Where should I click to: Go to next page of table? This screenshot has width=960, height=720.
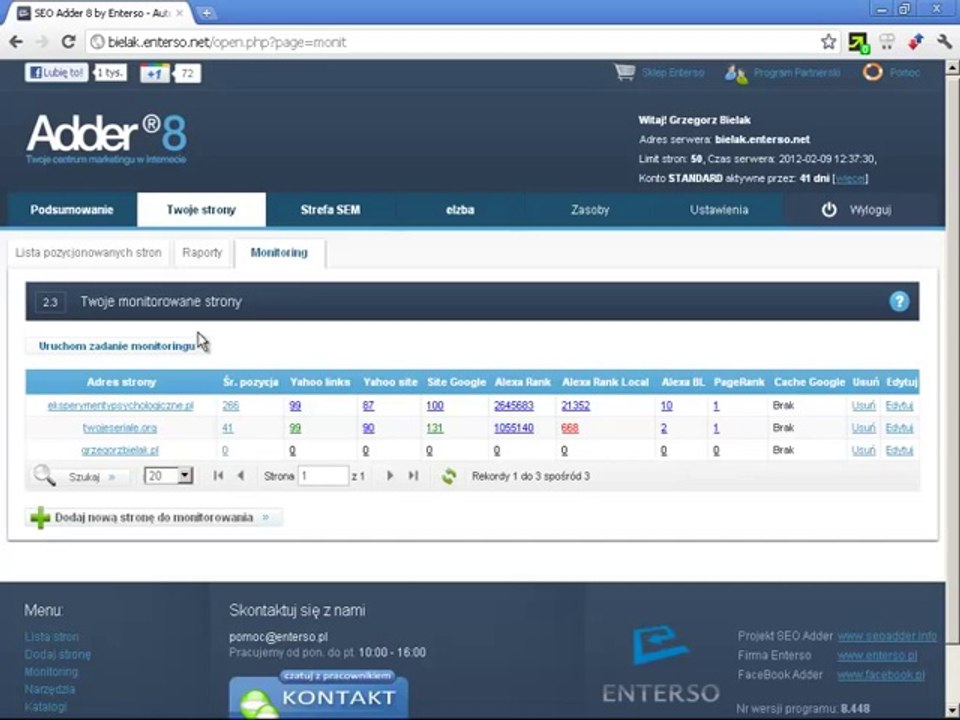click(389, 476)
